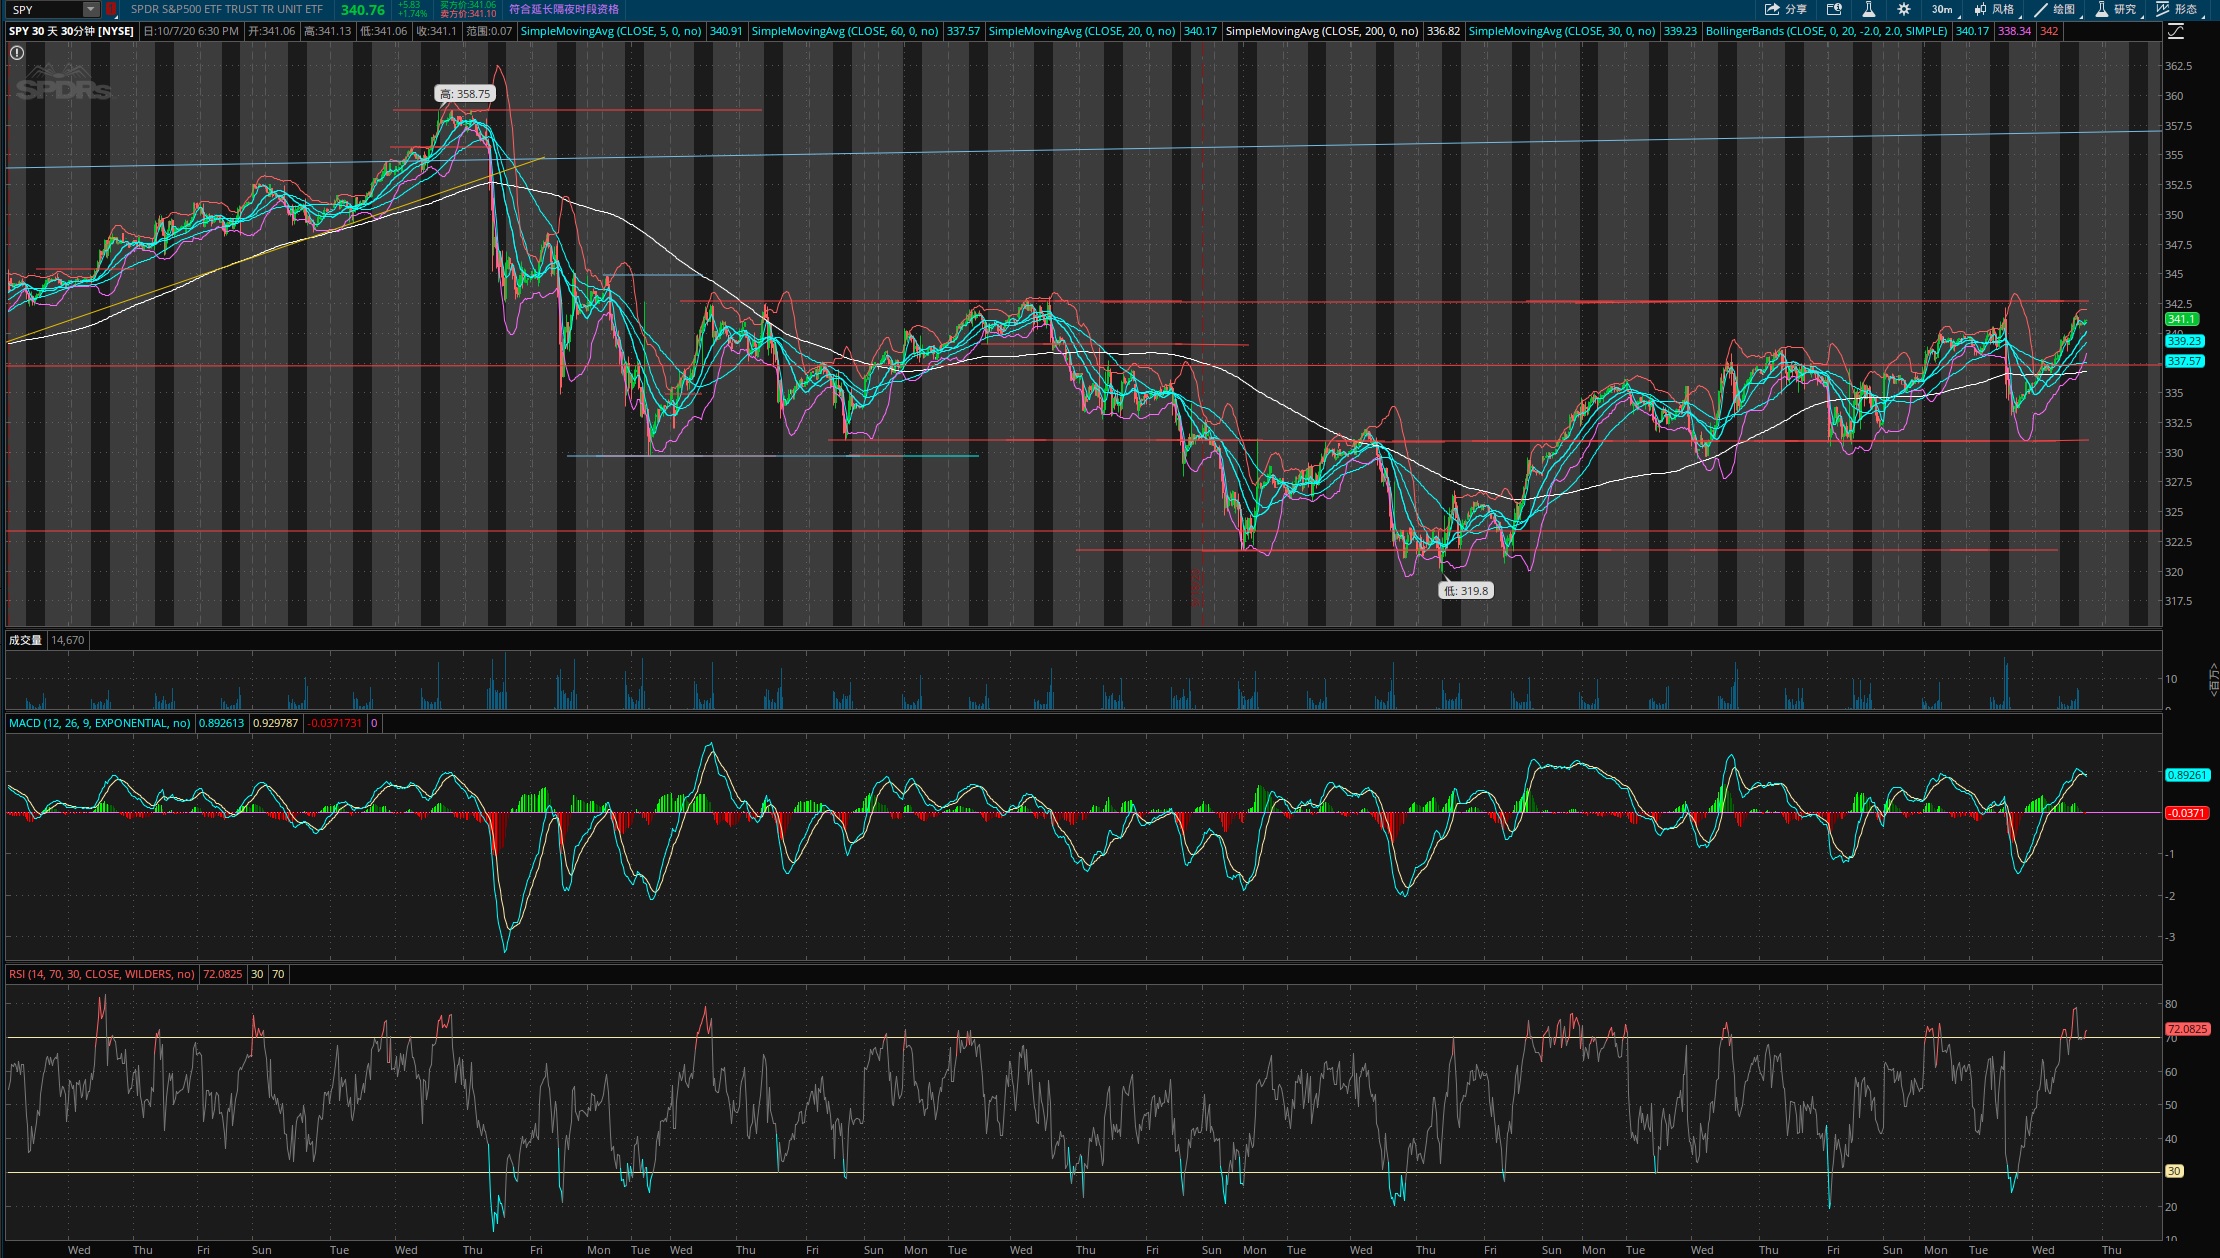Open the 研究 studies dropdown
Viewport: 2220px width, 1258px height.
pyautogui.click(x=2117, y=9)
